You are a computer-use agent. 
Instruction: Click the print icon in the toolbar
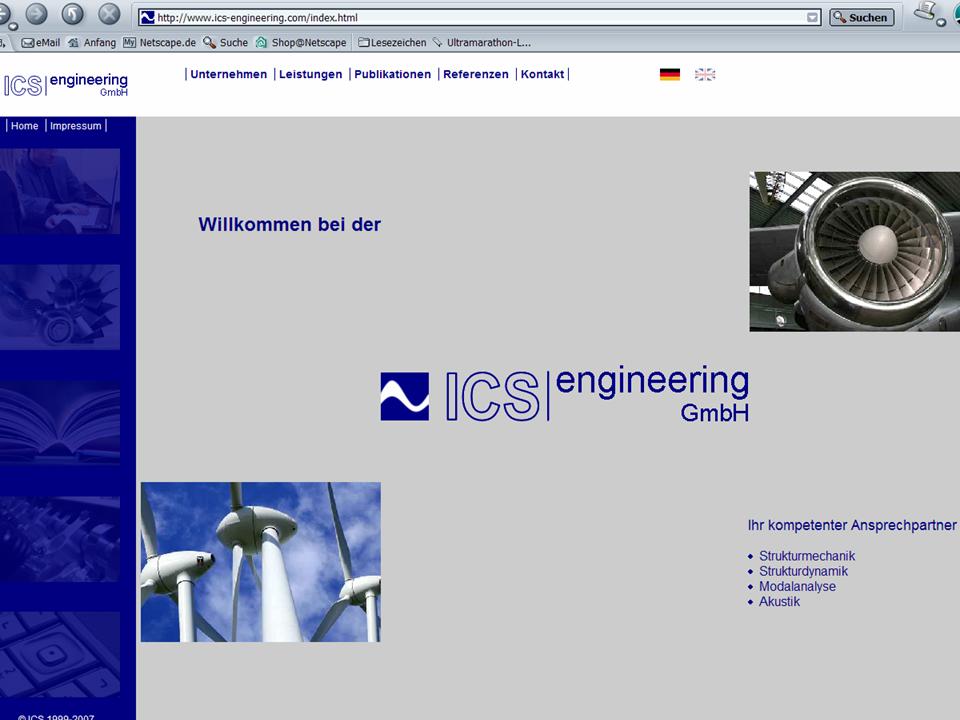[x=926, y=13]
